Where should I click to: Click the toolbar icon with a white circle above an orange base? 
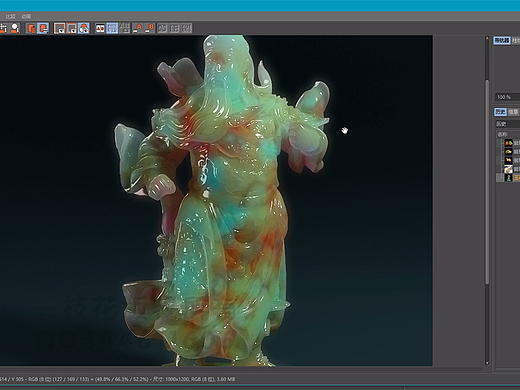(15, 28)
